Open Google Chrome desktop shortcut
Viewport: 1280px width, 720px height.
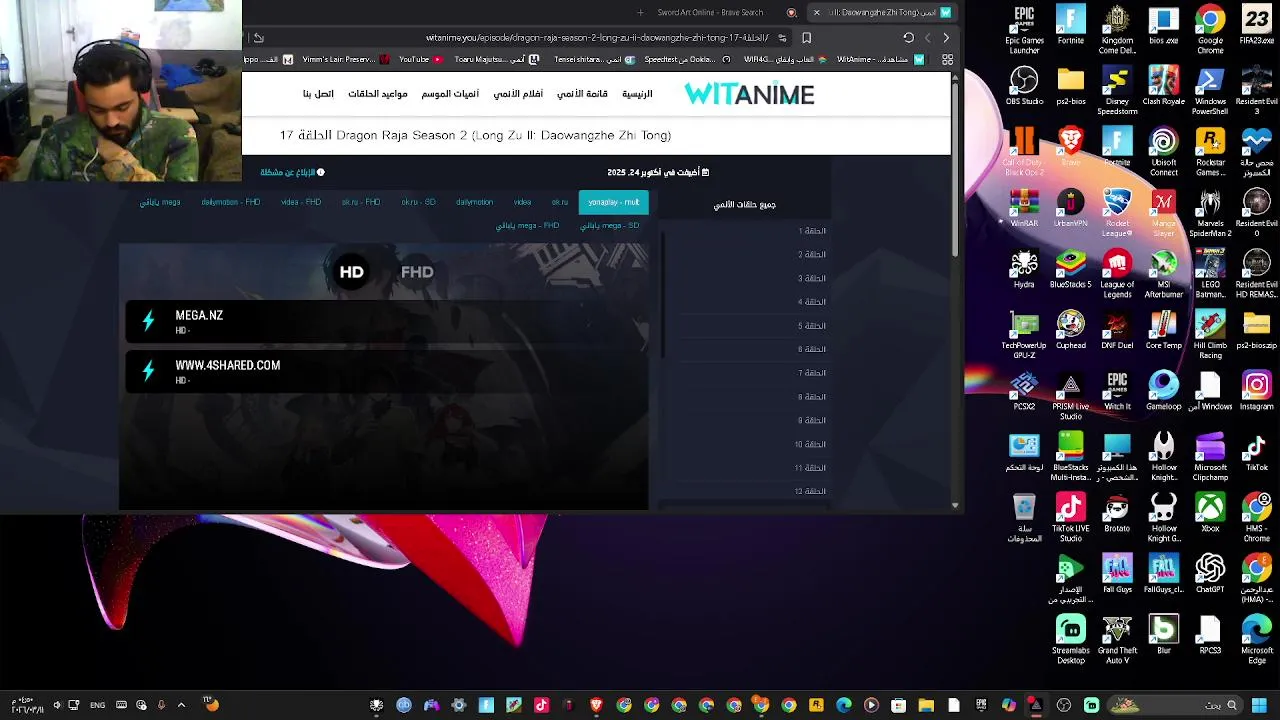click(x=1210, y=30)
